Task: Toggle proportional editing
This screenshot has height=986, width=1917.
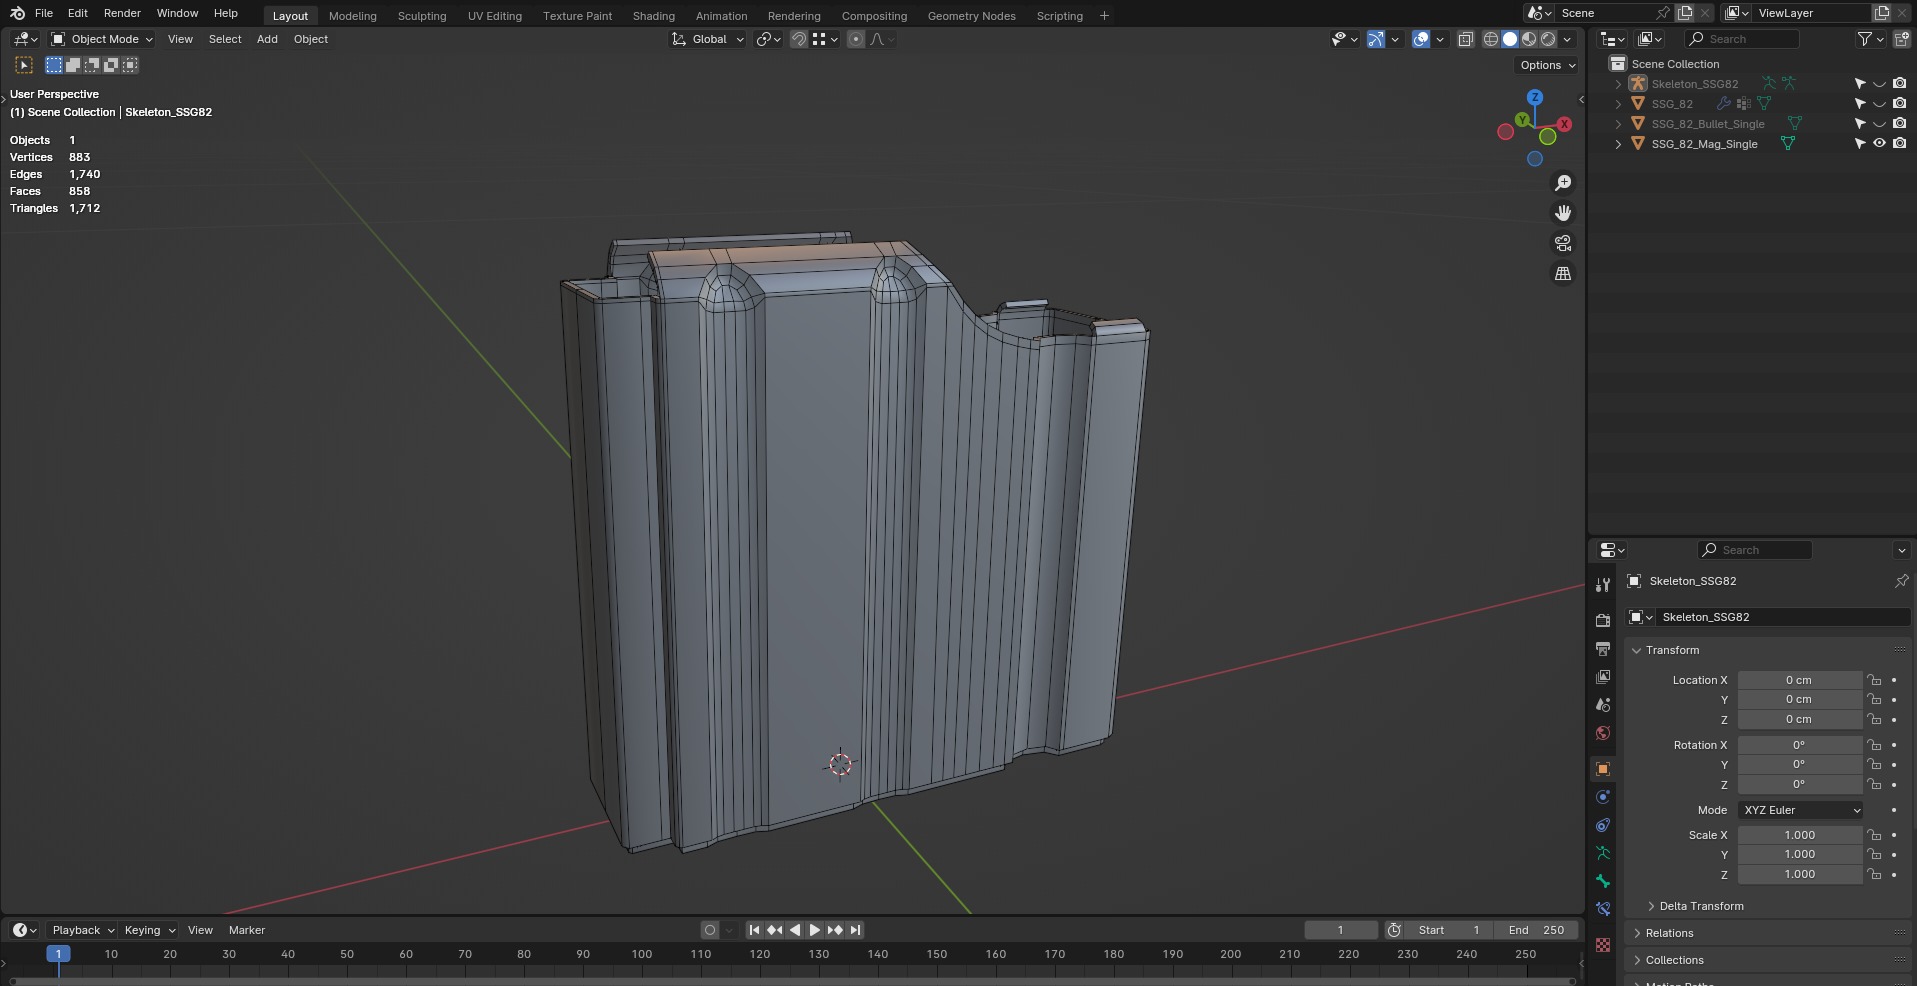Action: coord(855,39)
